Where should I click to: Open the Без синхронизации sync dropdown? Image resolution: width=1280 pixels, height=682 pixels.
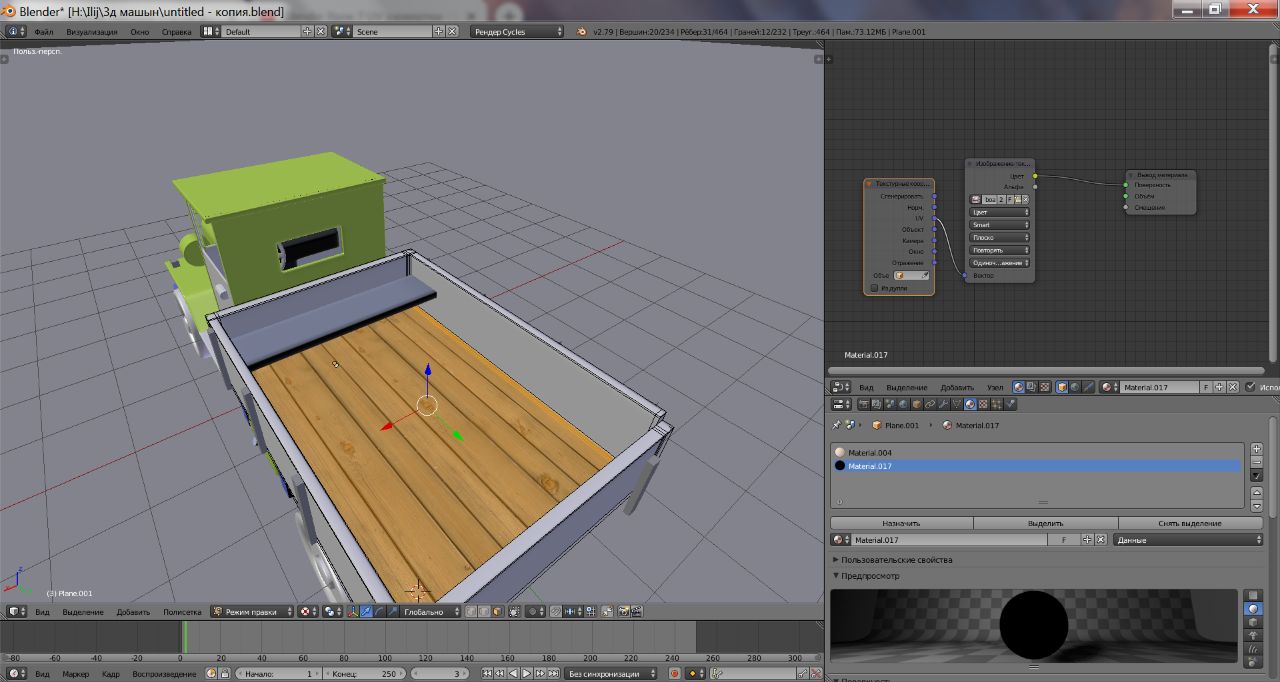(611, 674)
